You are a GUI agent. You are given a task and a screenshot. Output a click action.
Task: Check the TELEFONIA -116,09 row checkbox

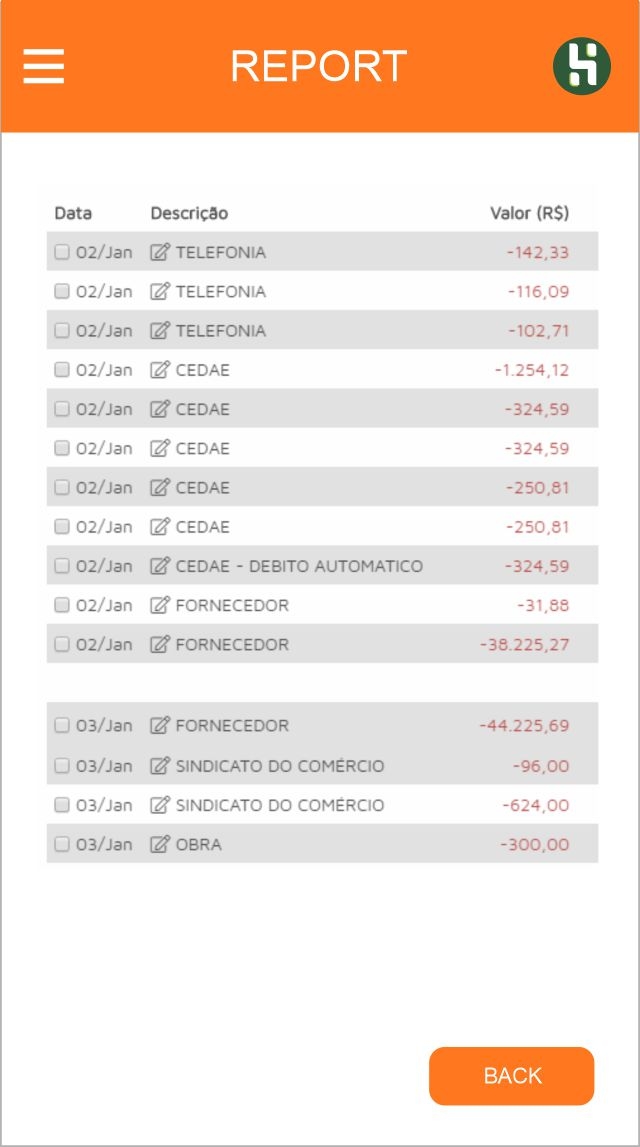pyautogui.click(x=62, y=291)
